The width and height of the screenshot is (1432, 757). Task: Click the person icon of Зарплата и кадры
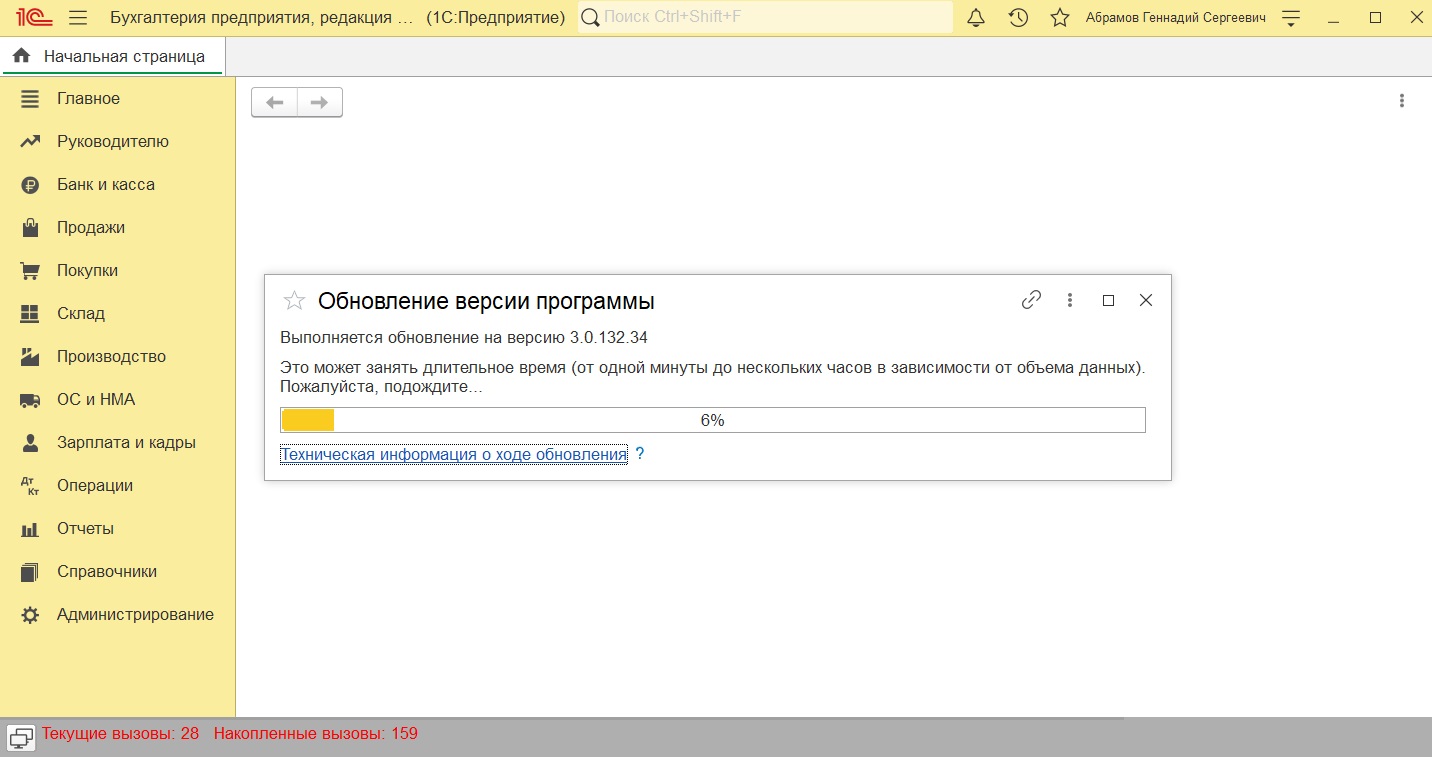pos(30,443)
